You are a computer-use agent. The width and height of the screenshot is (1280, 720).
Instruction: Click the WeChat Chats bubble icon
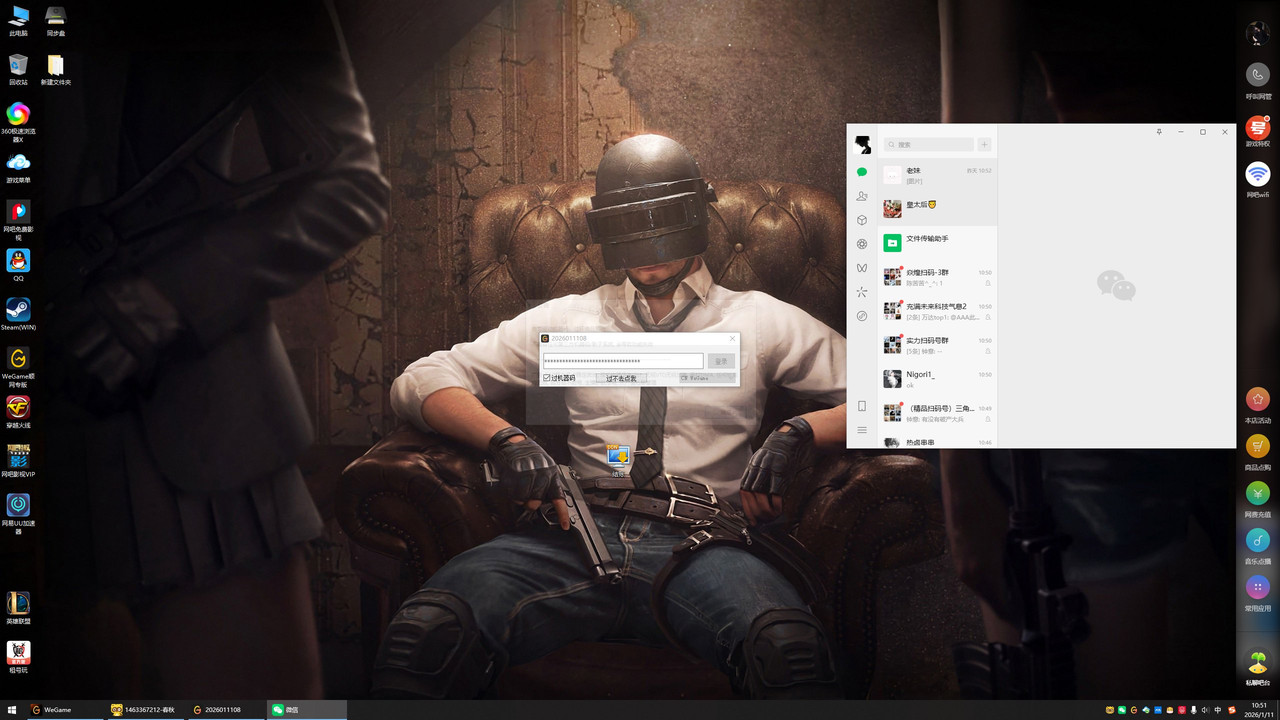[x=862, y=172]
